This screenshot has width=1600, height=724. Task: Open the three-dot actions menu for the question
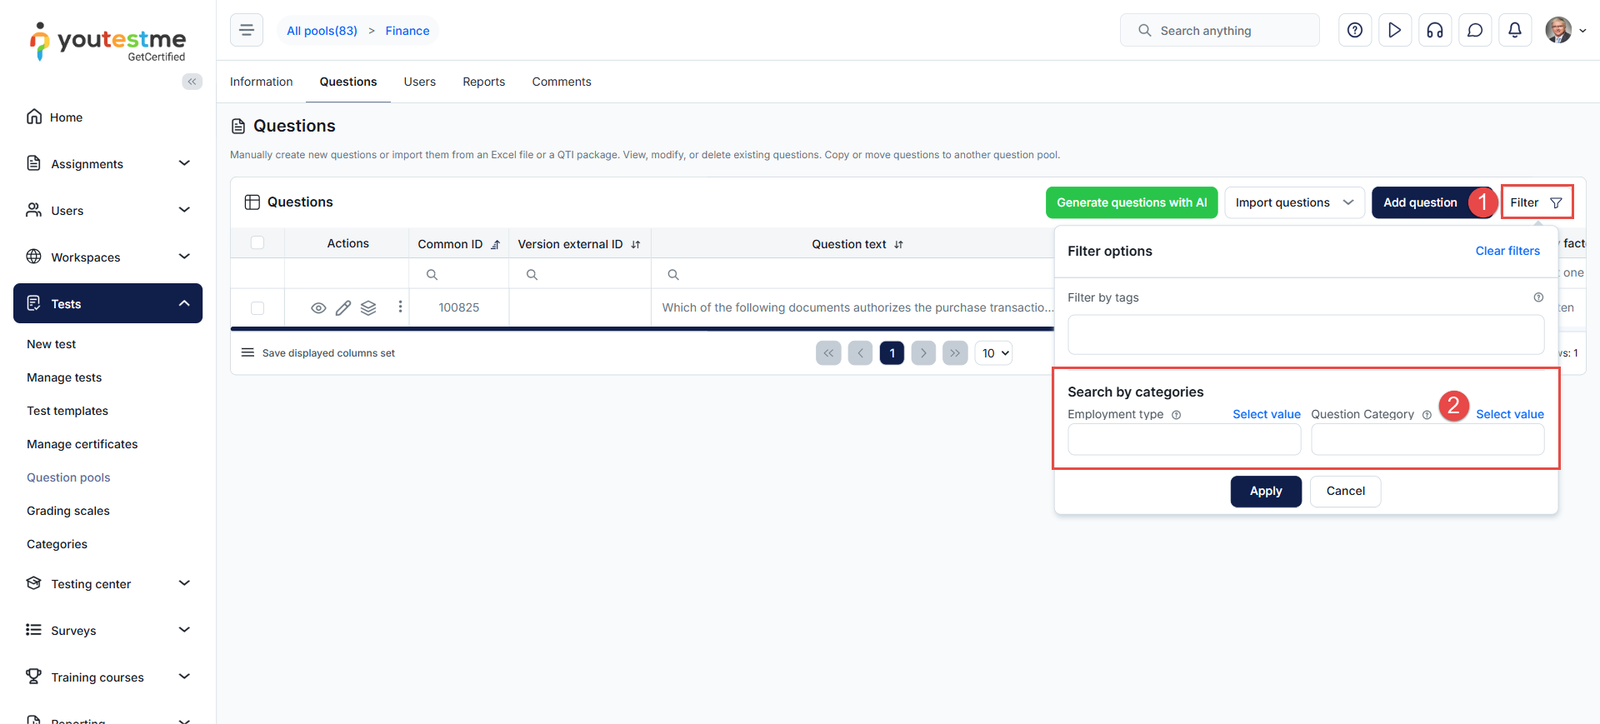pos(400,307)
